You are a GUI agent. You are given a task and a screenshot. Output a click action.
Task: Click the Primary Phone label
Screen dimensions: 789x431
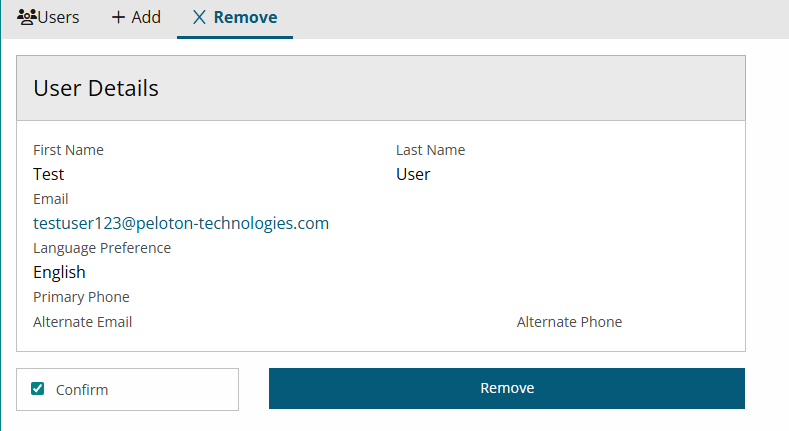click(x=81, y=297)
